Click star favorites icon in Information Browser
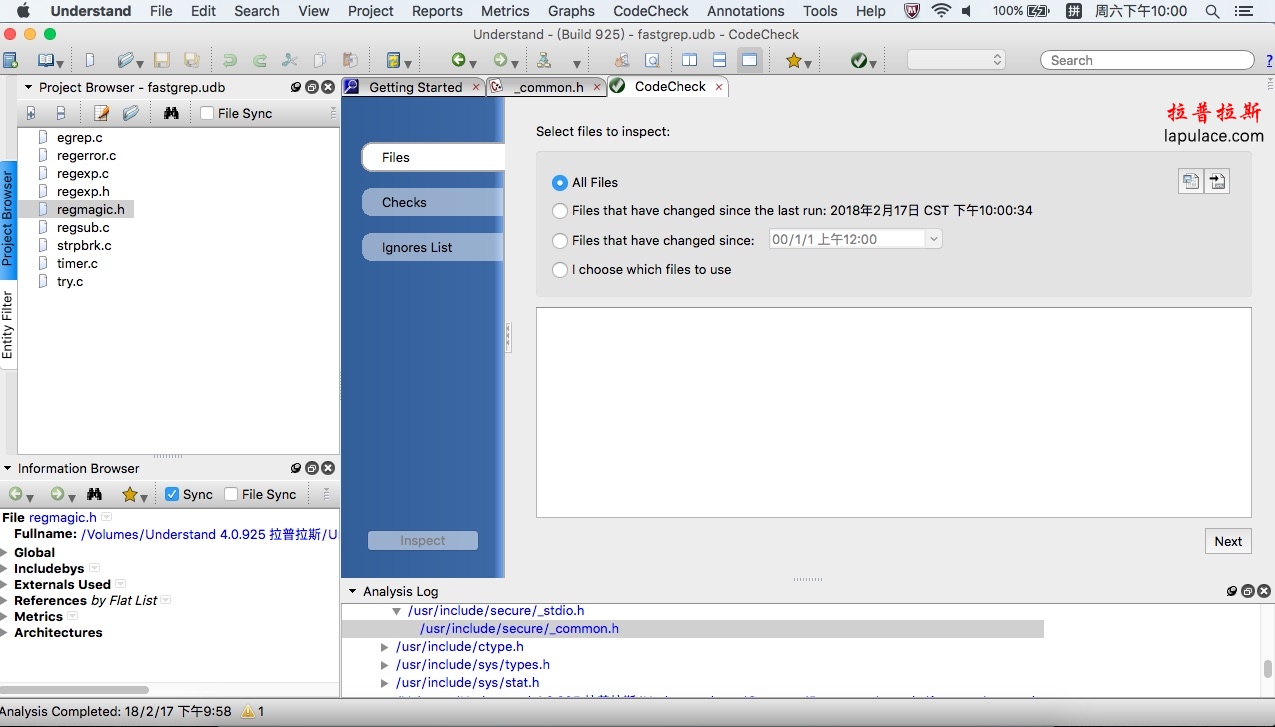This screenshot has width=1275, height=727. (129, 494)
